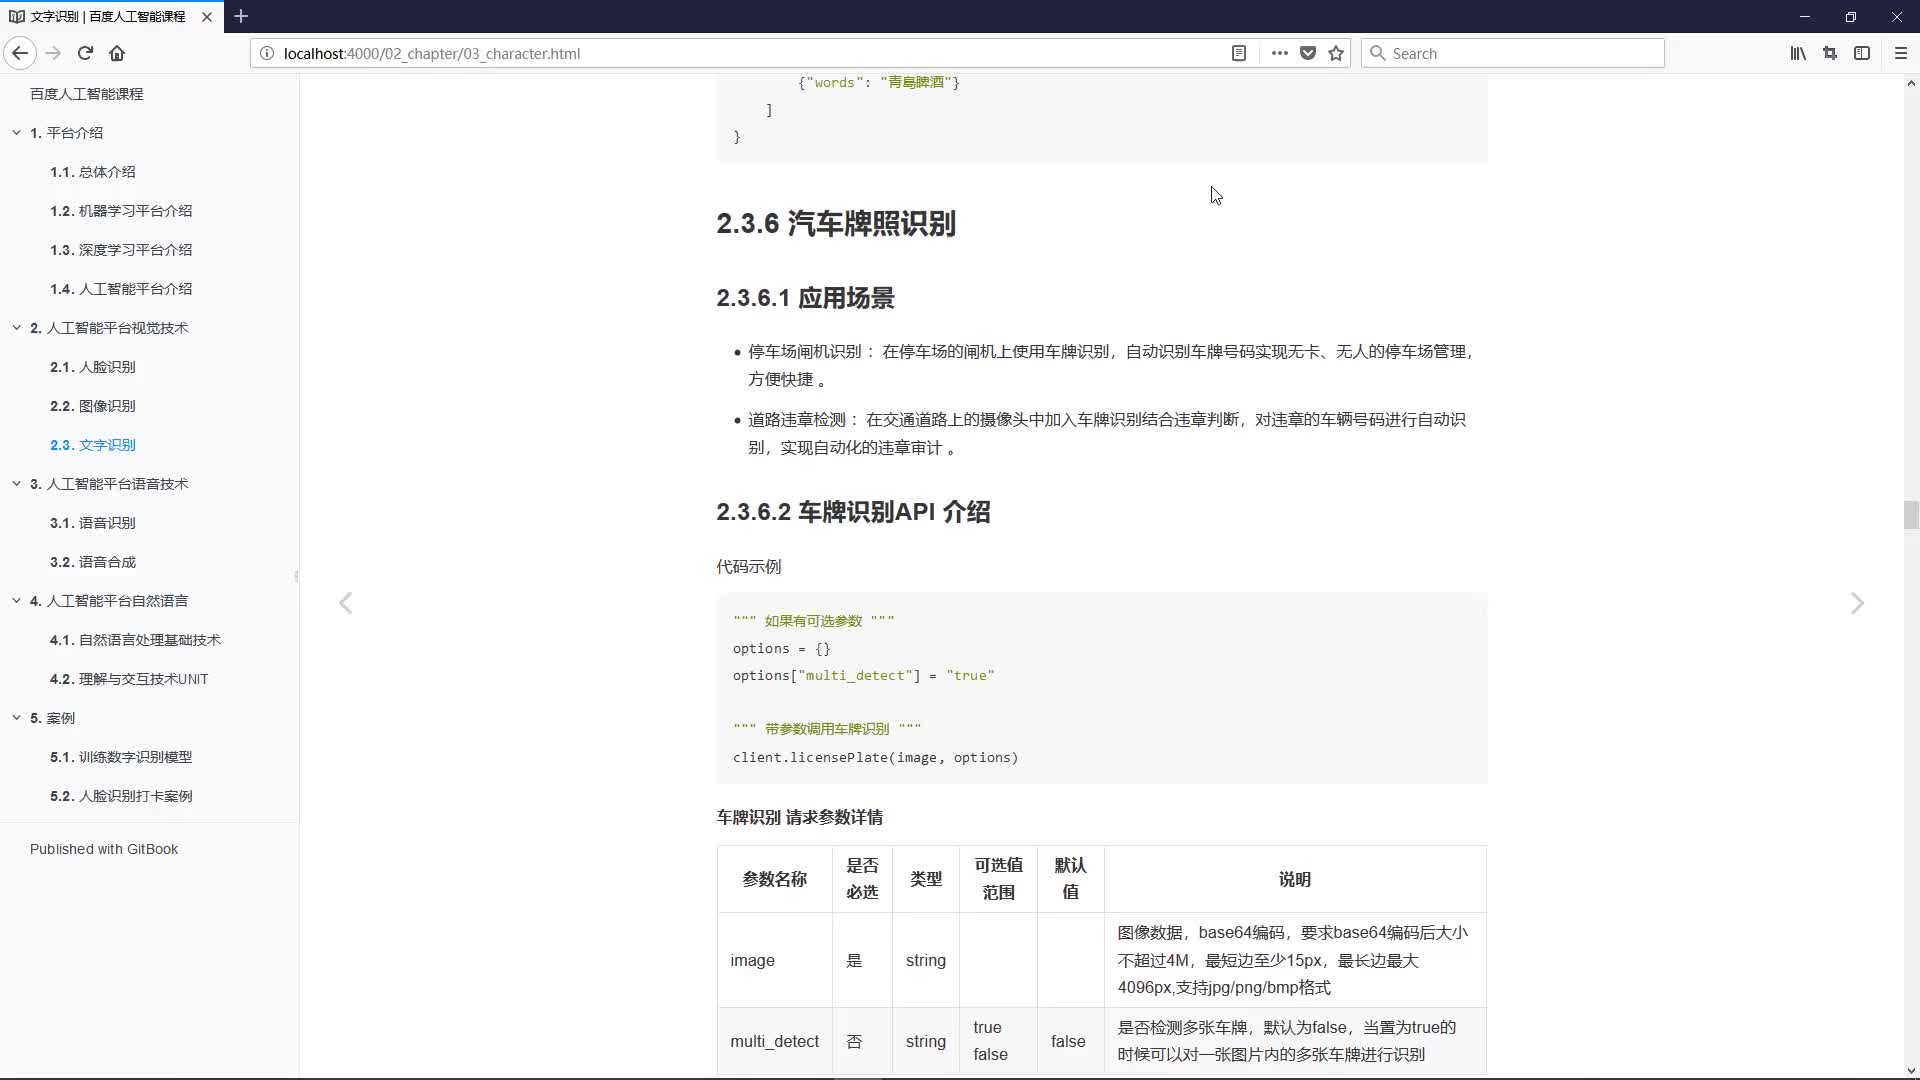Viewport: 1920px width, 1080px height.
Task: Collapse the 3. 人工智能平台语音技术 chevron
Action: pyautogui.click(x=16, y=483)
